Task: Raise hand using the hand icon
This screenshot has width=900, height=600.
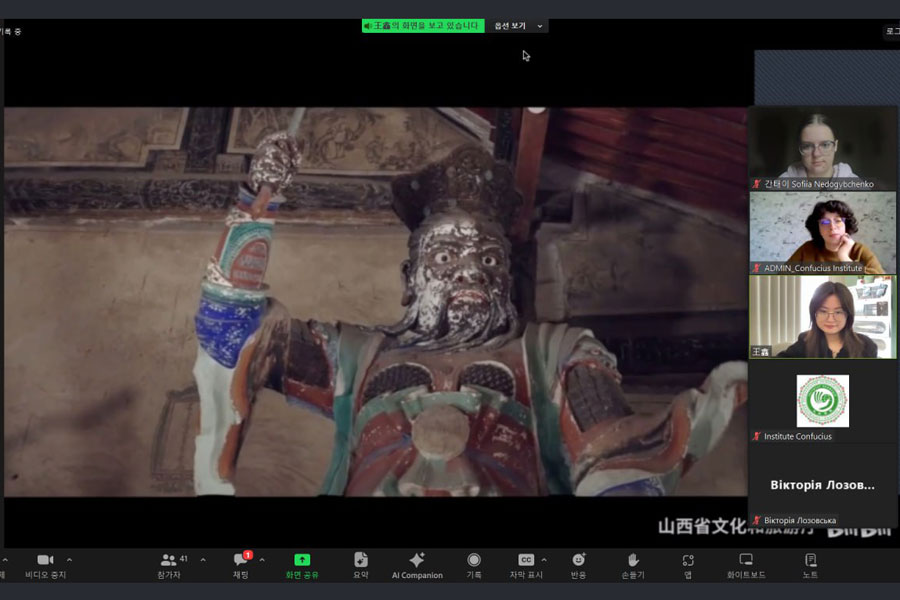Action: click(x=633, y=566)
